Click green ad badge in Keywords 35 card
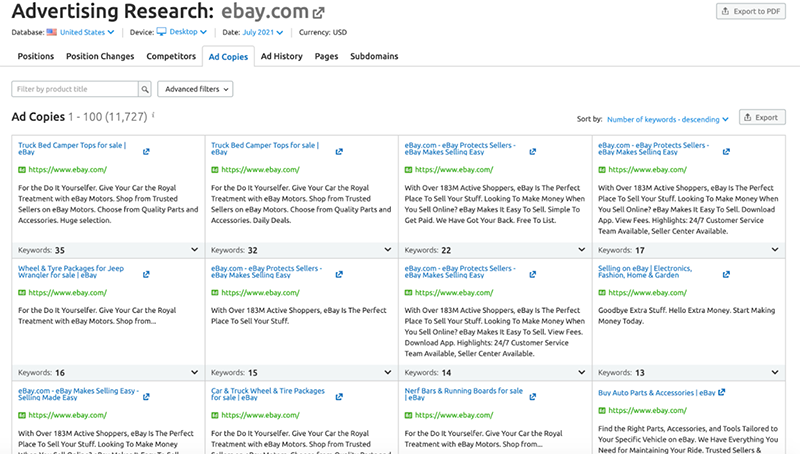 pyautogui.click(x=22, y=170)
